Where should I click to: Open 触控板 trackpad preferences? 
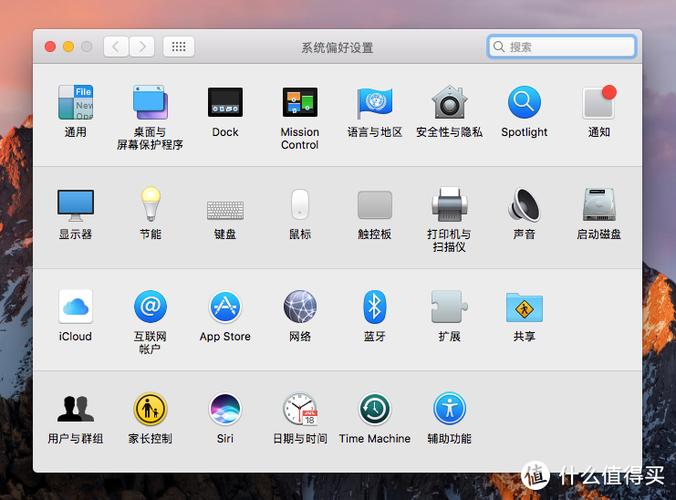point(375,205)
